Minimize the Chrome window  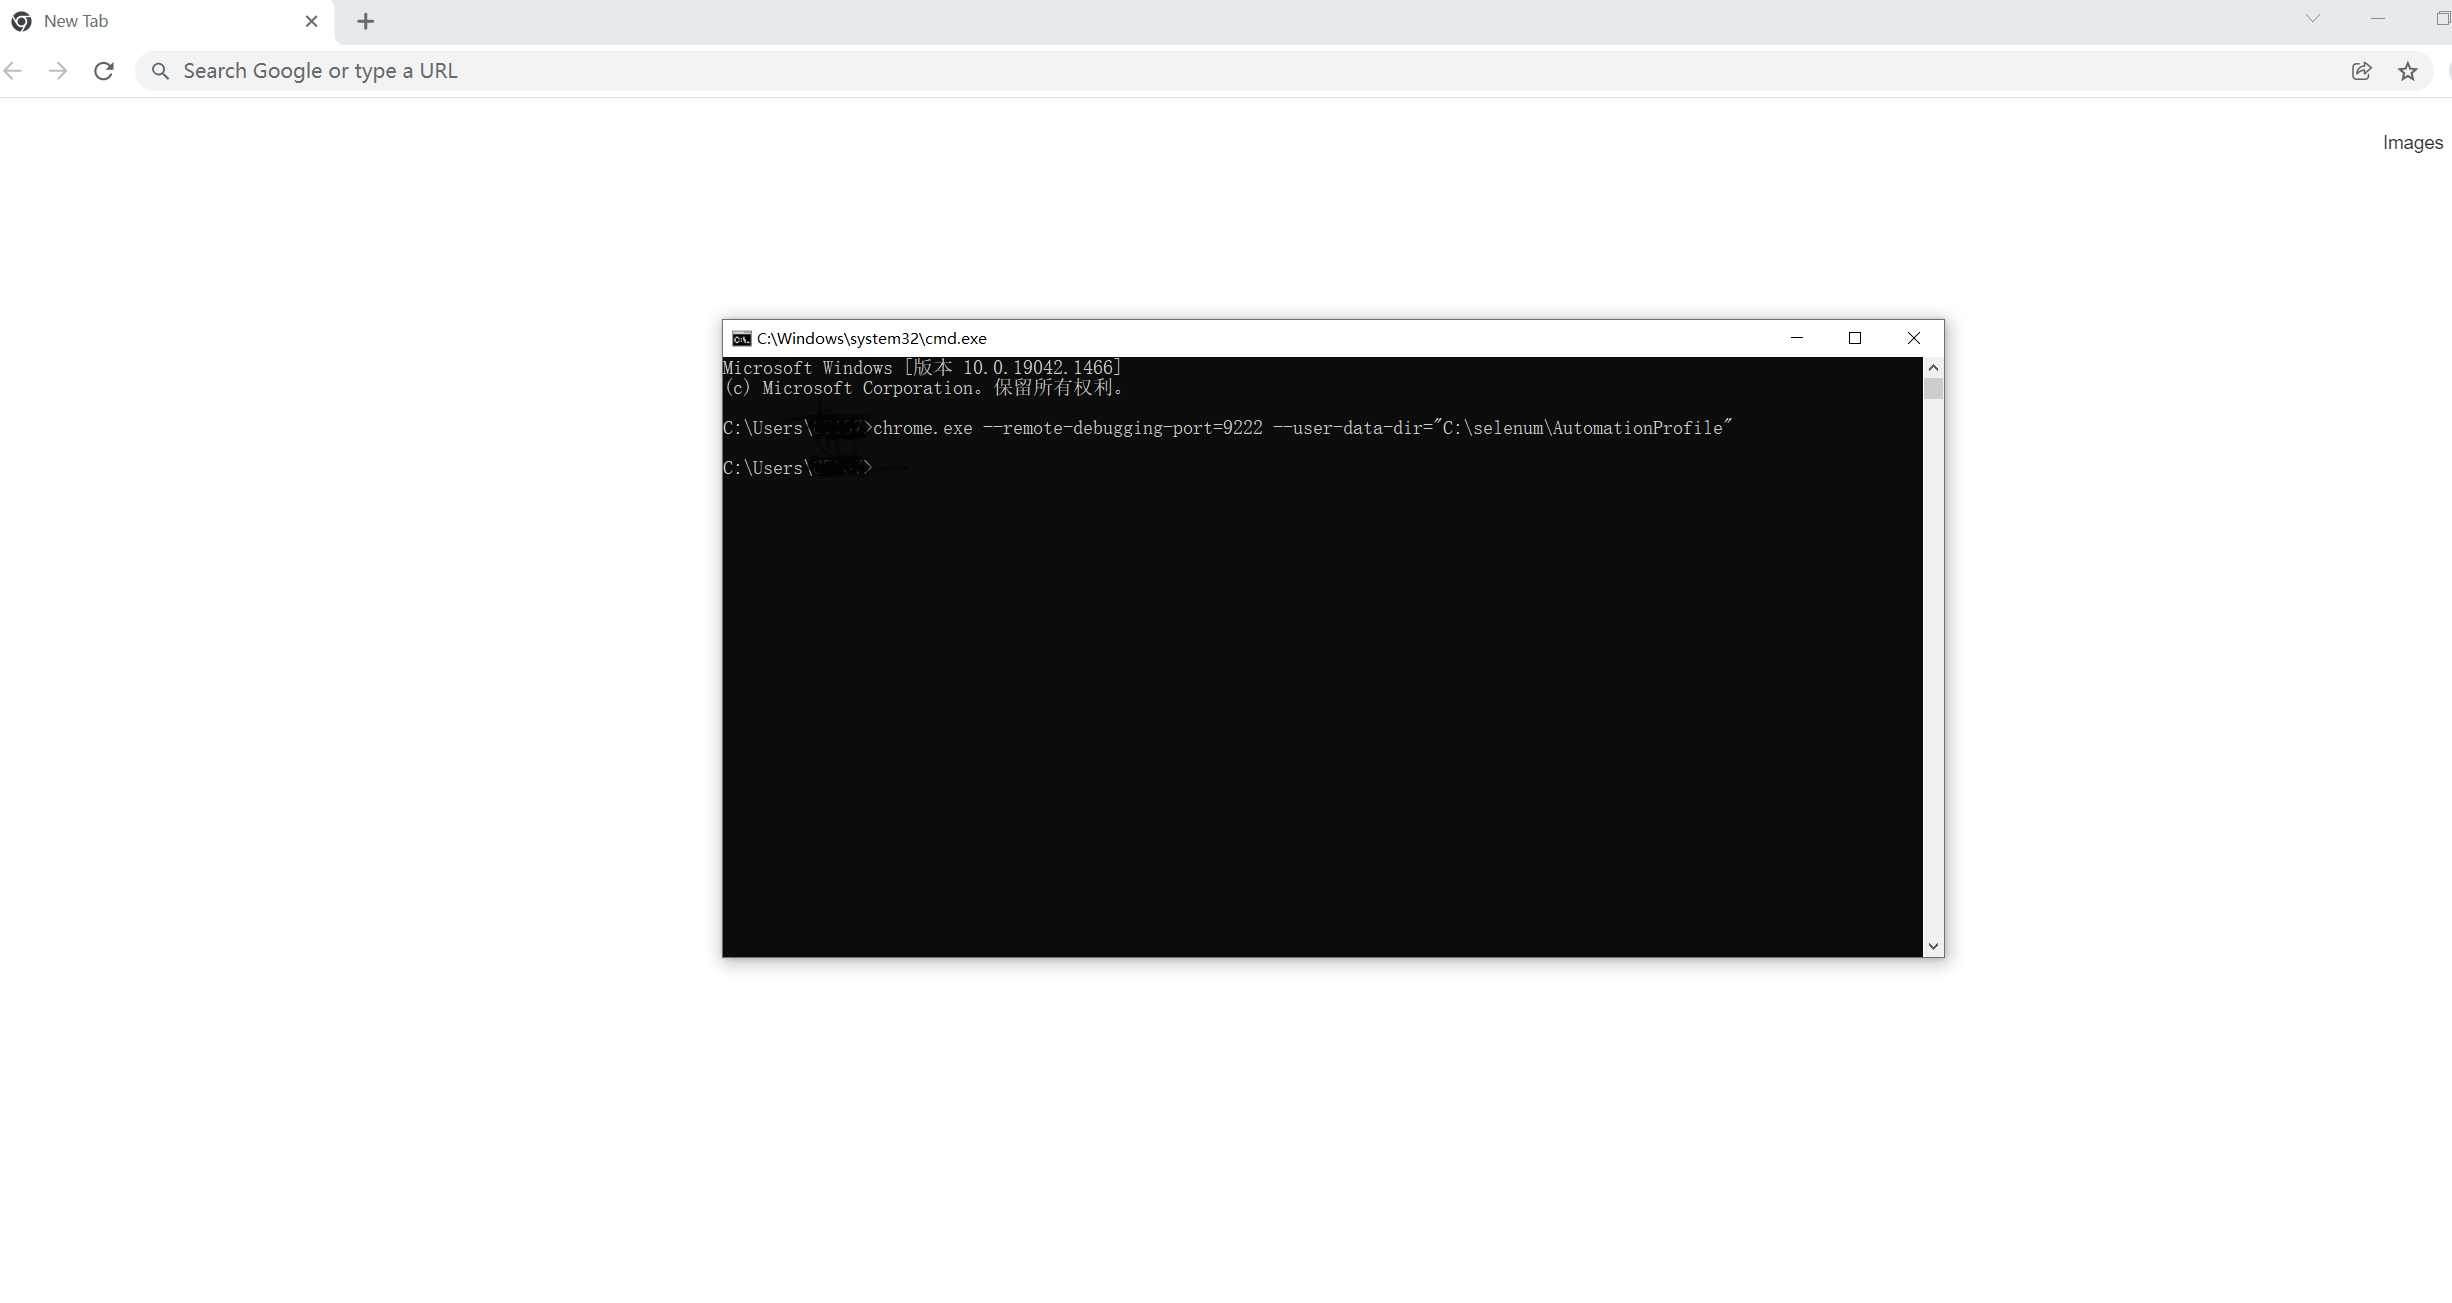2378,18
